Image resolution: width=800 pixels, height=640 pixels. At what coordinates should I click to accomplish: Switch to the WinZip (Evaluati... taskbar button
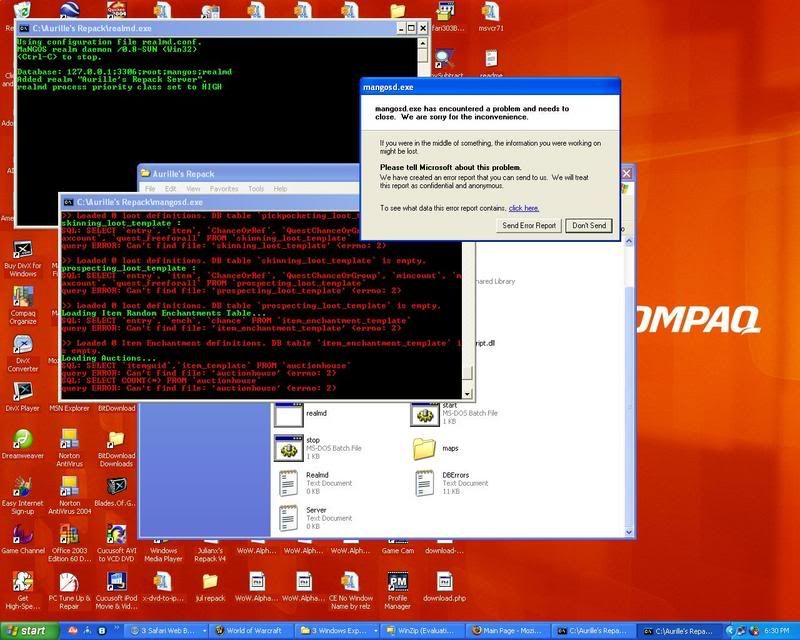(423, 631)
